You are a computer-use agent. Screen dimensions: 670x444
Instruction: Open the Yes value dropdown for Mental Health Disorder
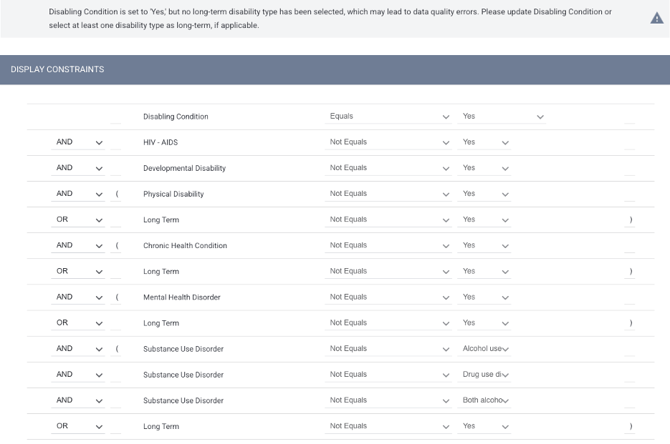[485, 297]
